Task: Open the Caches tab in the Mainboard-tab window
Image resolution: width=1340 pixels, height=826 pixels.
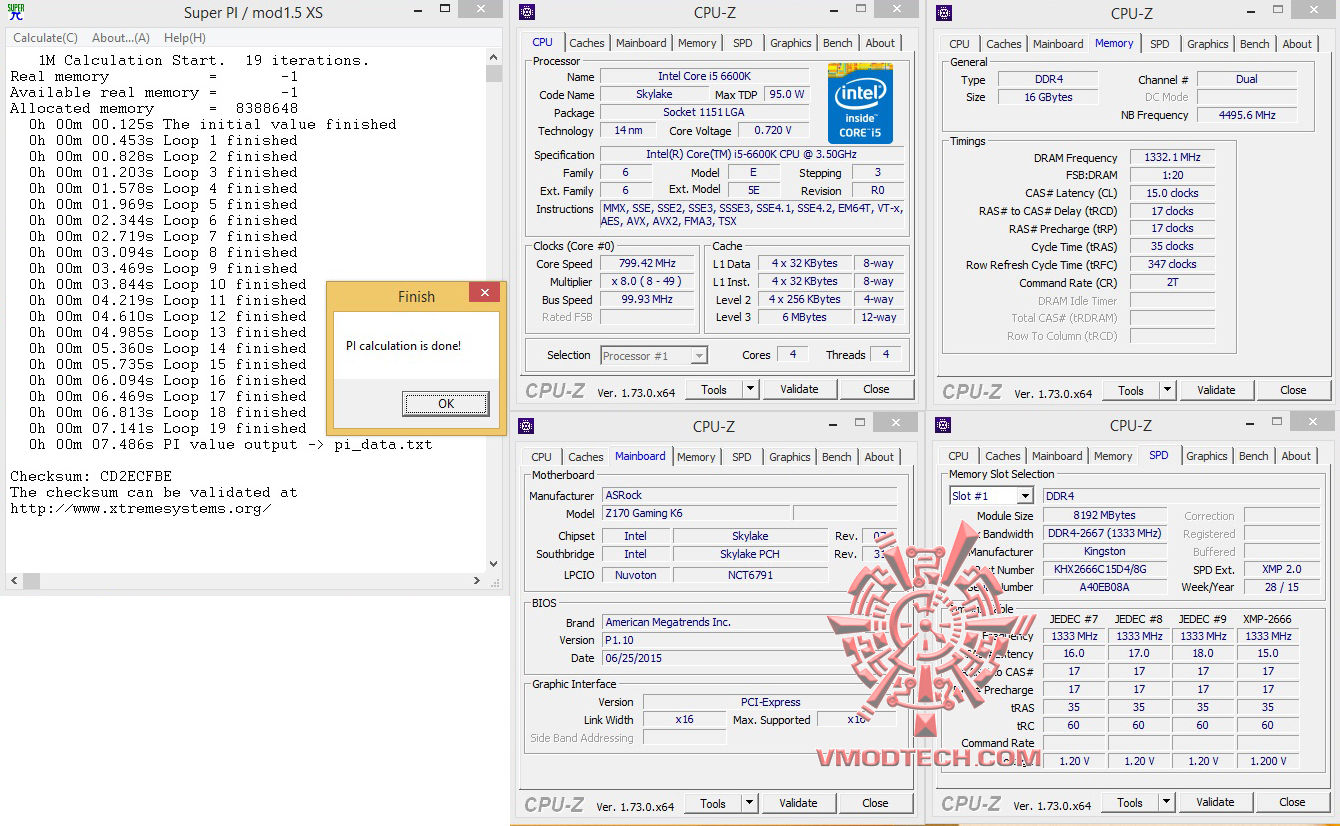Action: point(586,457)
